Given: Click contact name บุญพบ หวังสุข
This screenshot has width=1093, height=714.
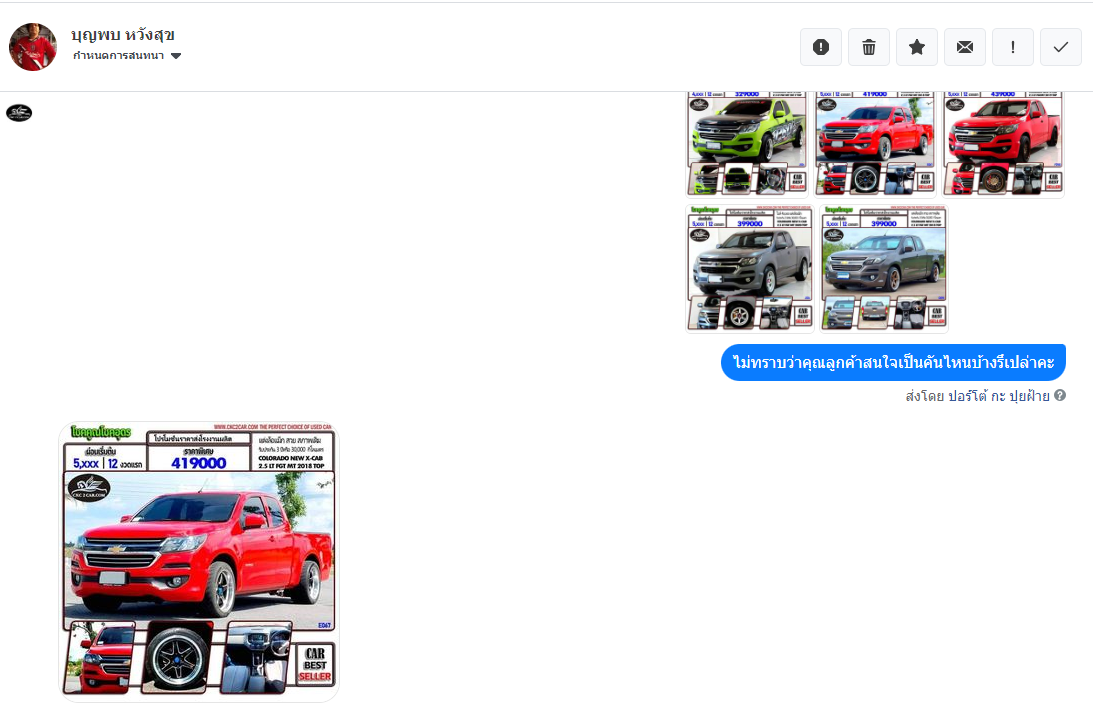Looking at the screenshot, I should click(123, 35).
